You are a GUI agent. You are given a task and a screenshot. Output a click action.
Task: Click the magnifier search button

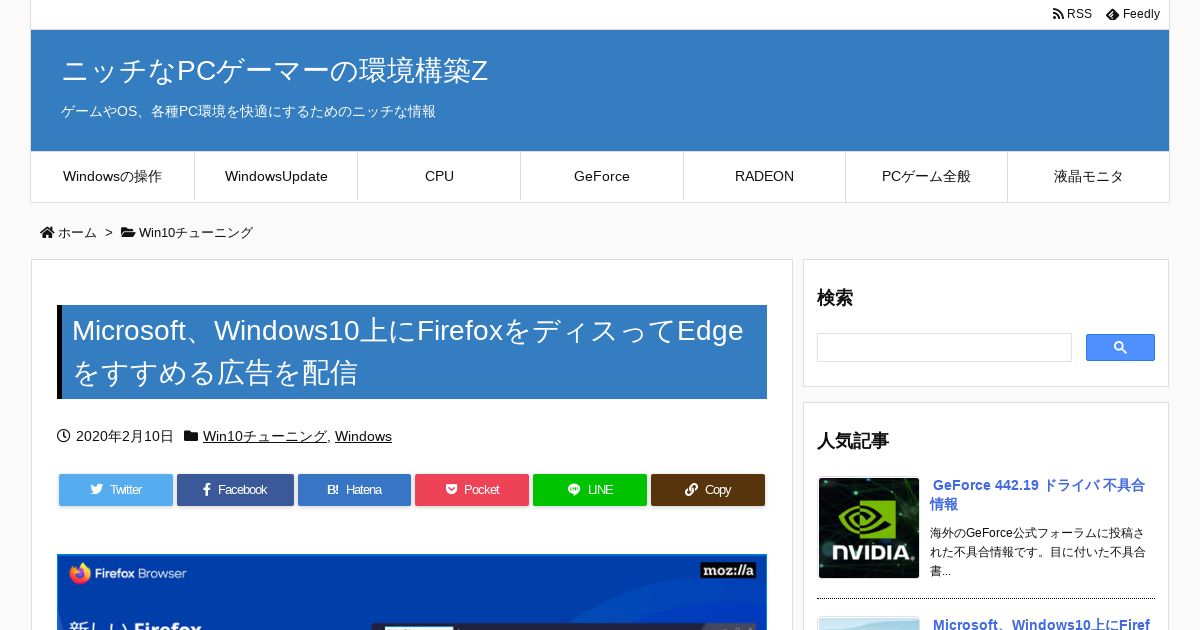click(x=1120, y=347)
